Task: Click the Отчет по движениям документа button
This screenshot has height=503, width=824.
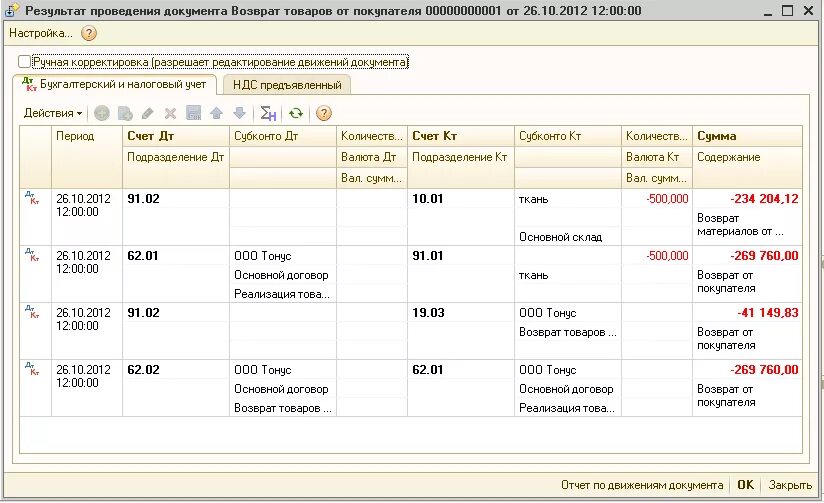Action: tap(642, 485)
